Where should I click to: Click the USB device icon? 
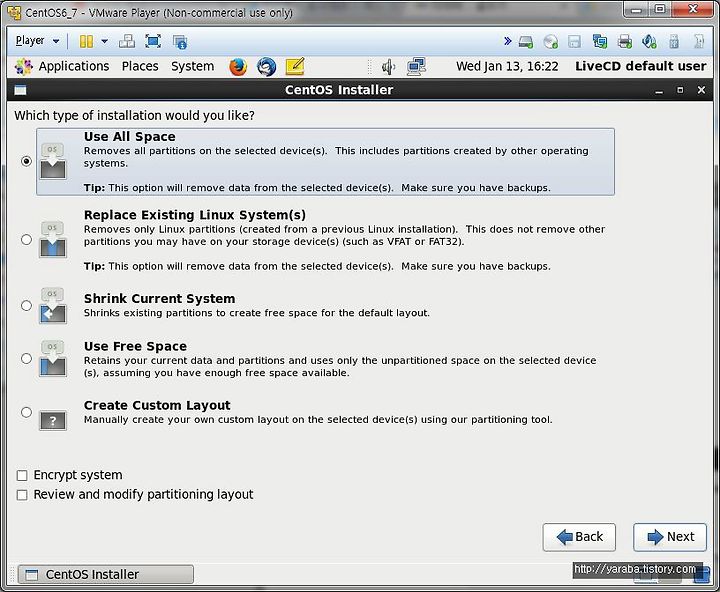point(674,42)
